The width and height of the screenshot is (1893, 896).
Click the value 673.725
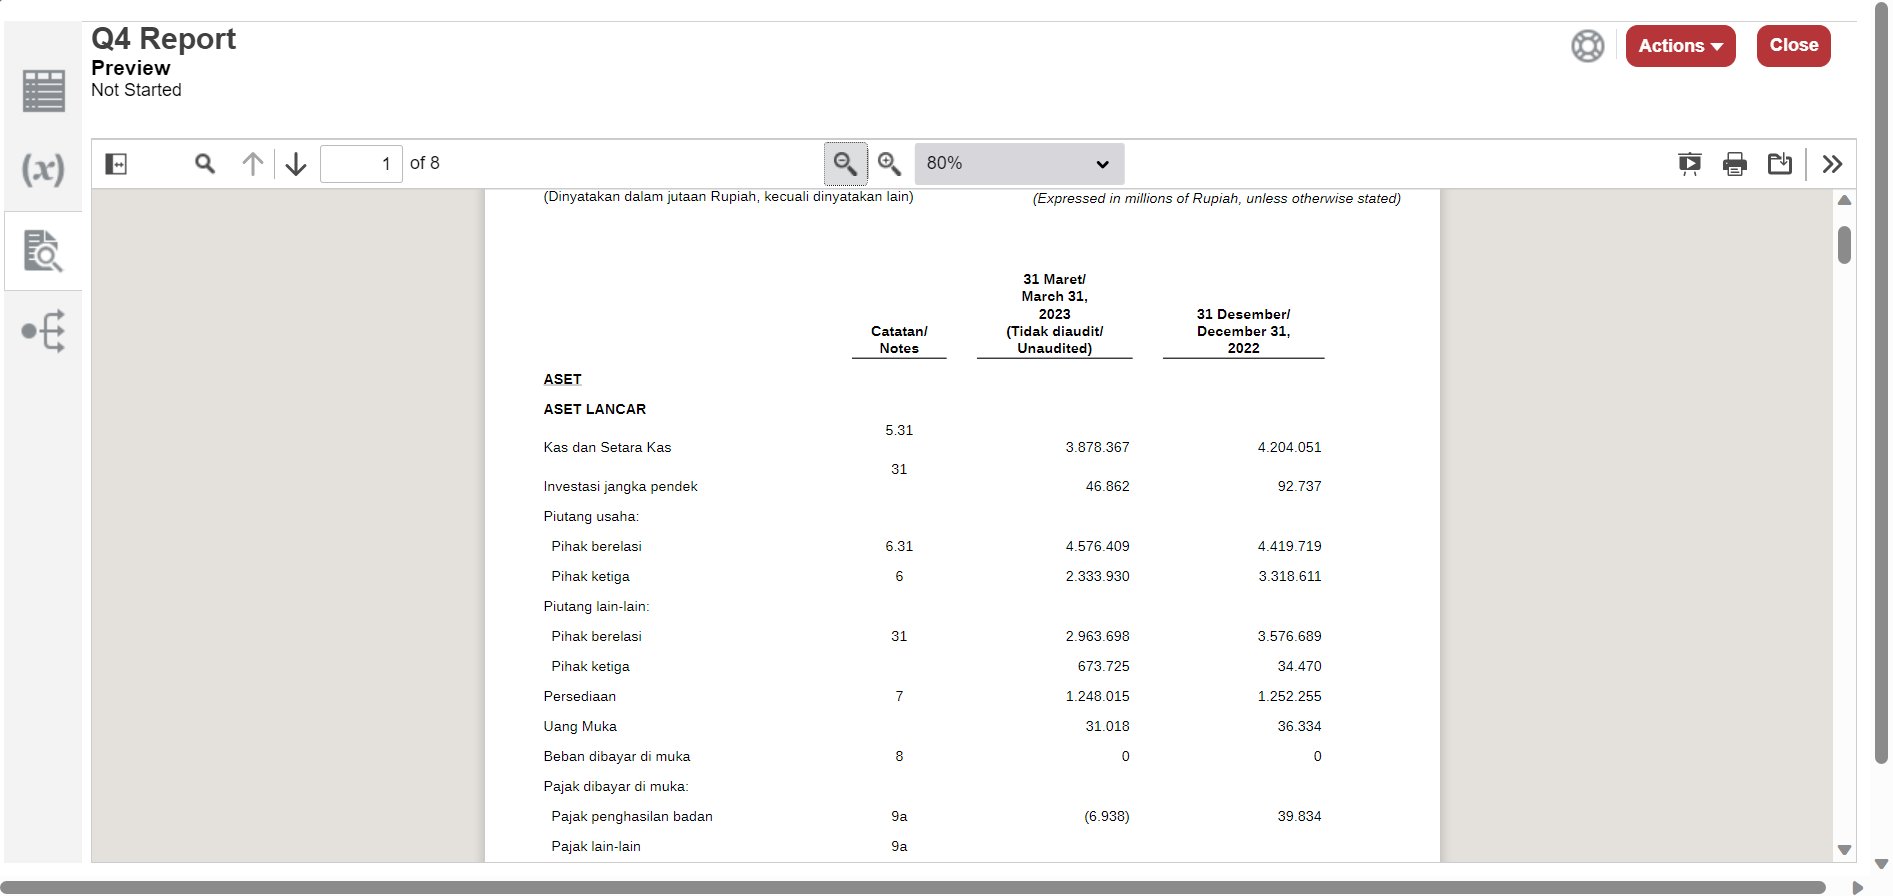pos(1103,667)
